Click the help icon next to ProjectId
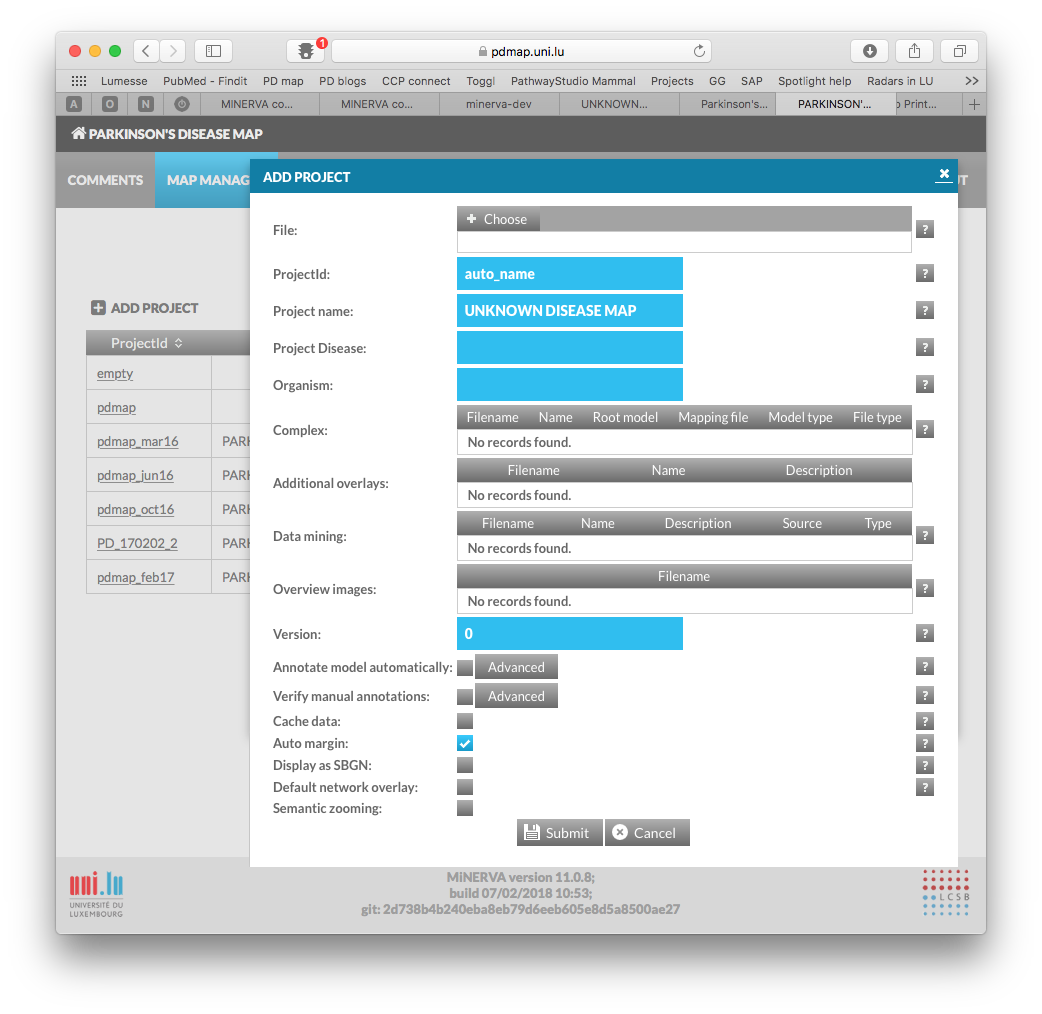Viewport: 1042px width, 1014px height. coord(924,273)
